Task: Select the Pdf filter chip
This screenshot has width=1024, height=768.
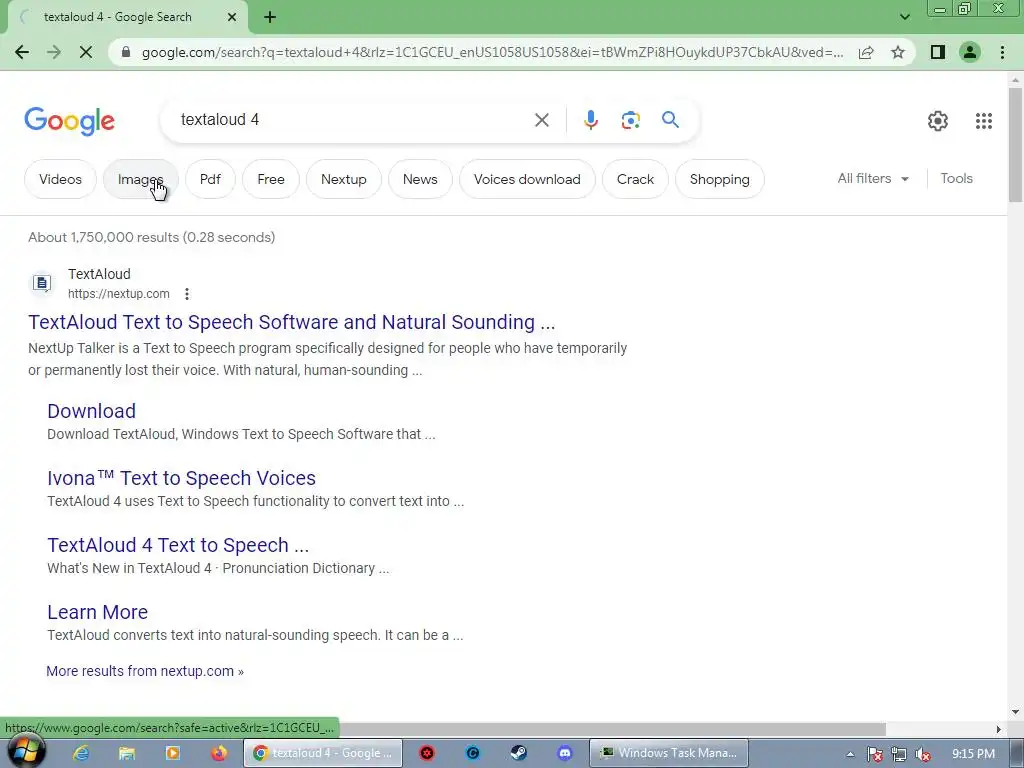Action: click(x=210, y=179)
